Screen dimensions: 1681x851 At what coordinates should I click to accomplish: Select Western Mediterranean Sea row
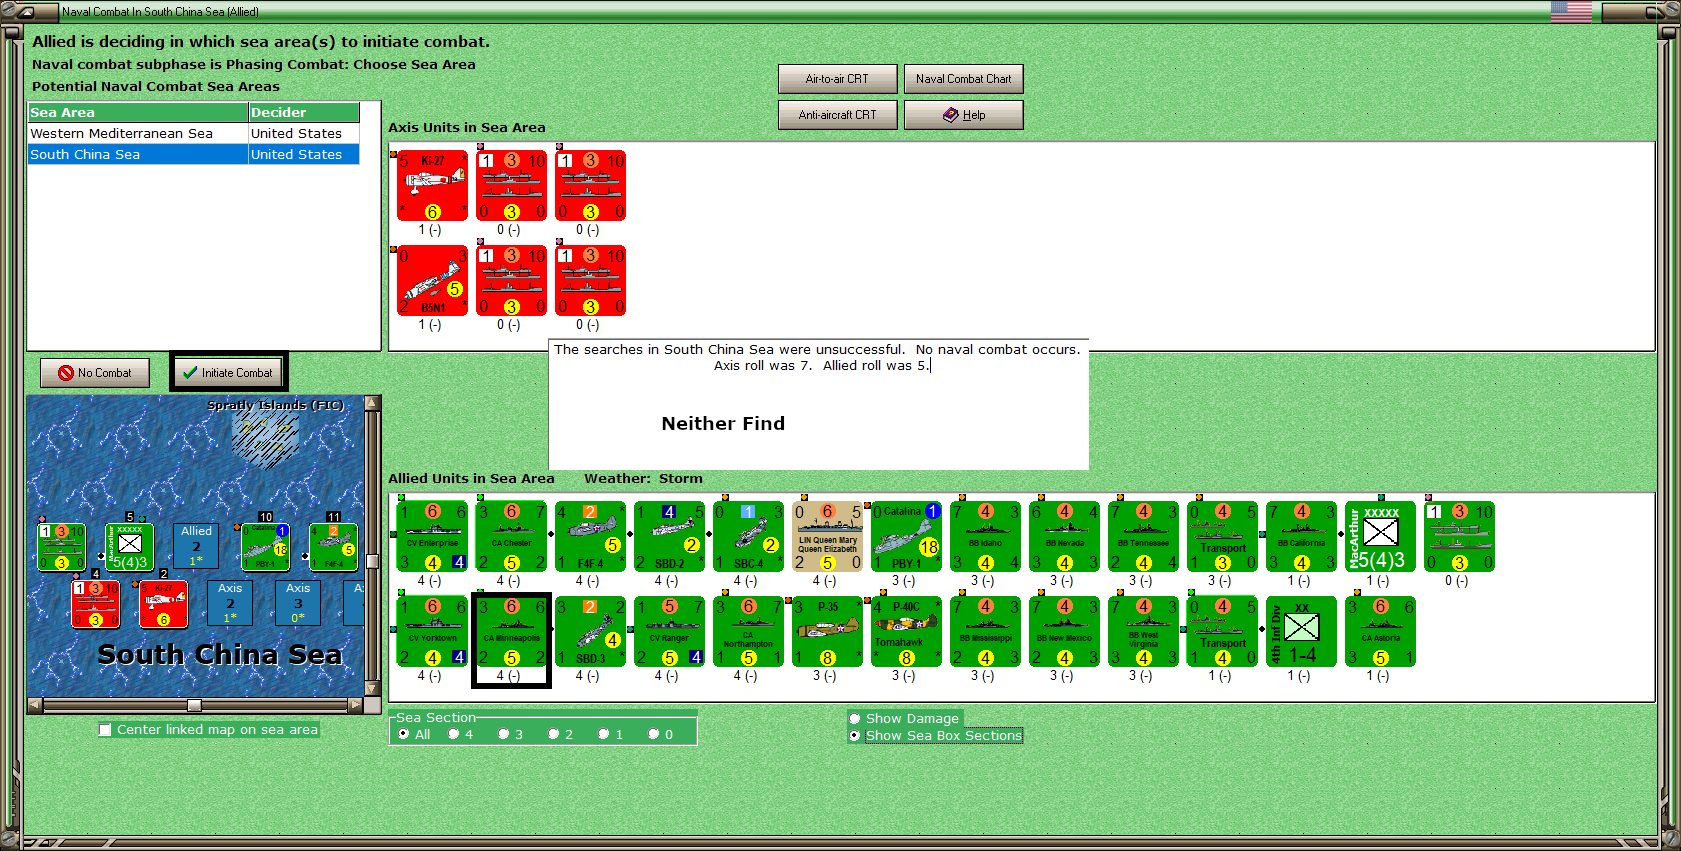[x=193, y=134]
